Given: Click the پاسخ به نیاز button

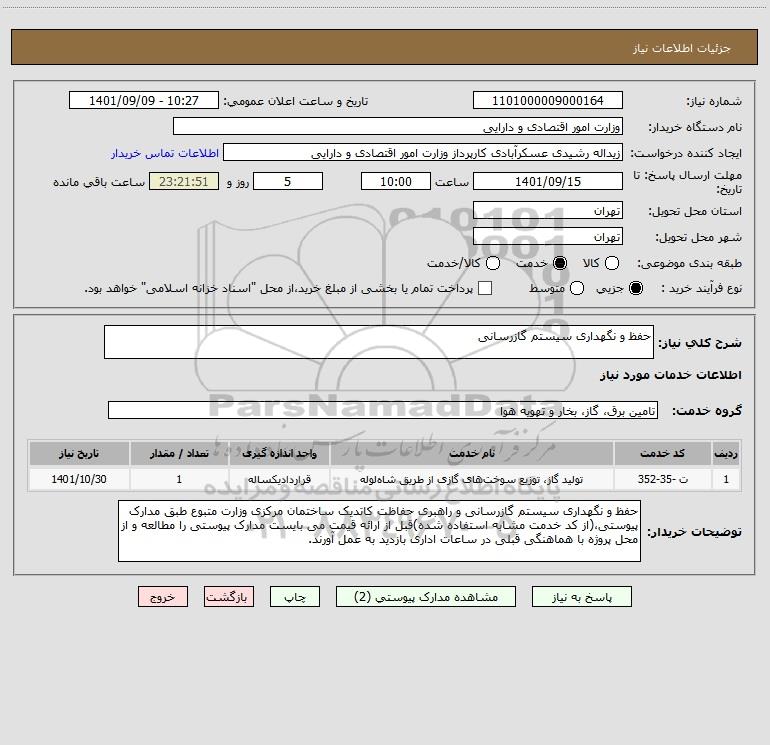Looking at the screenshot, I should [582, 597].
